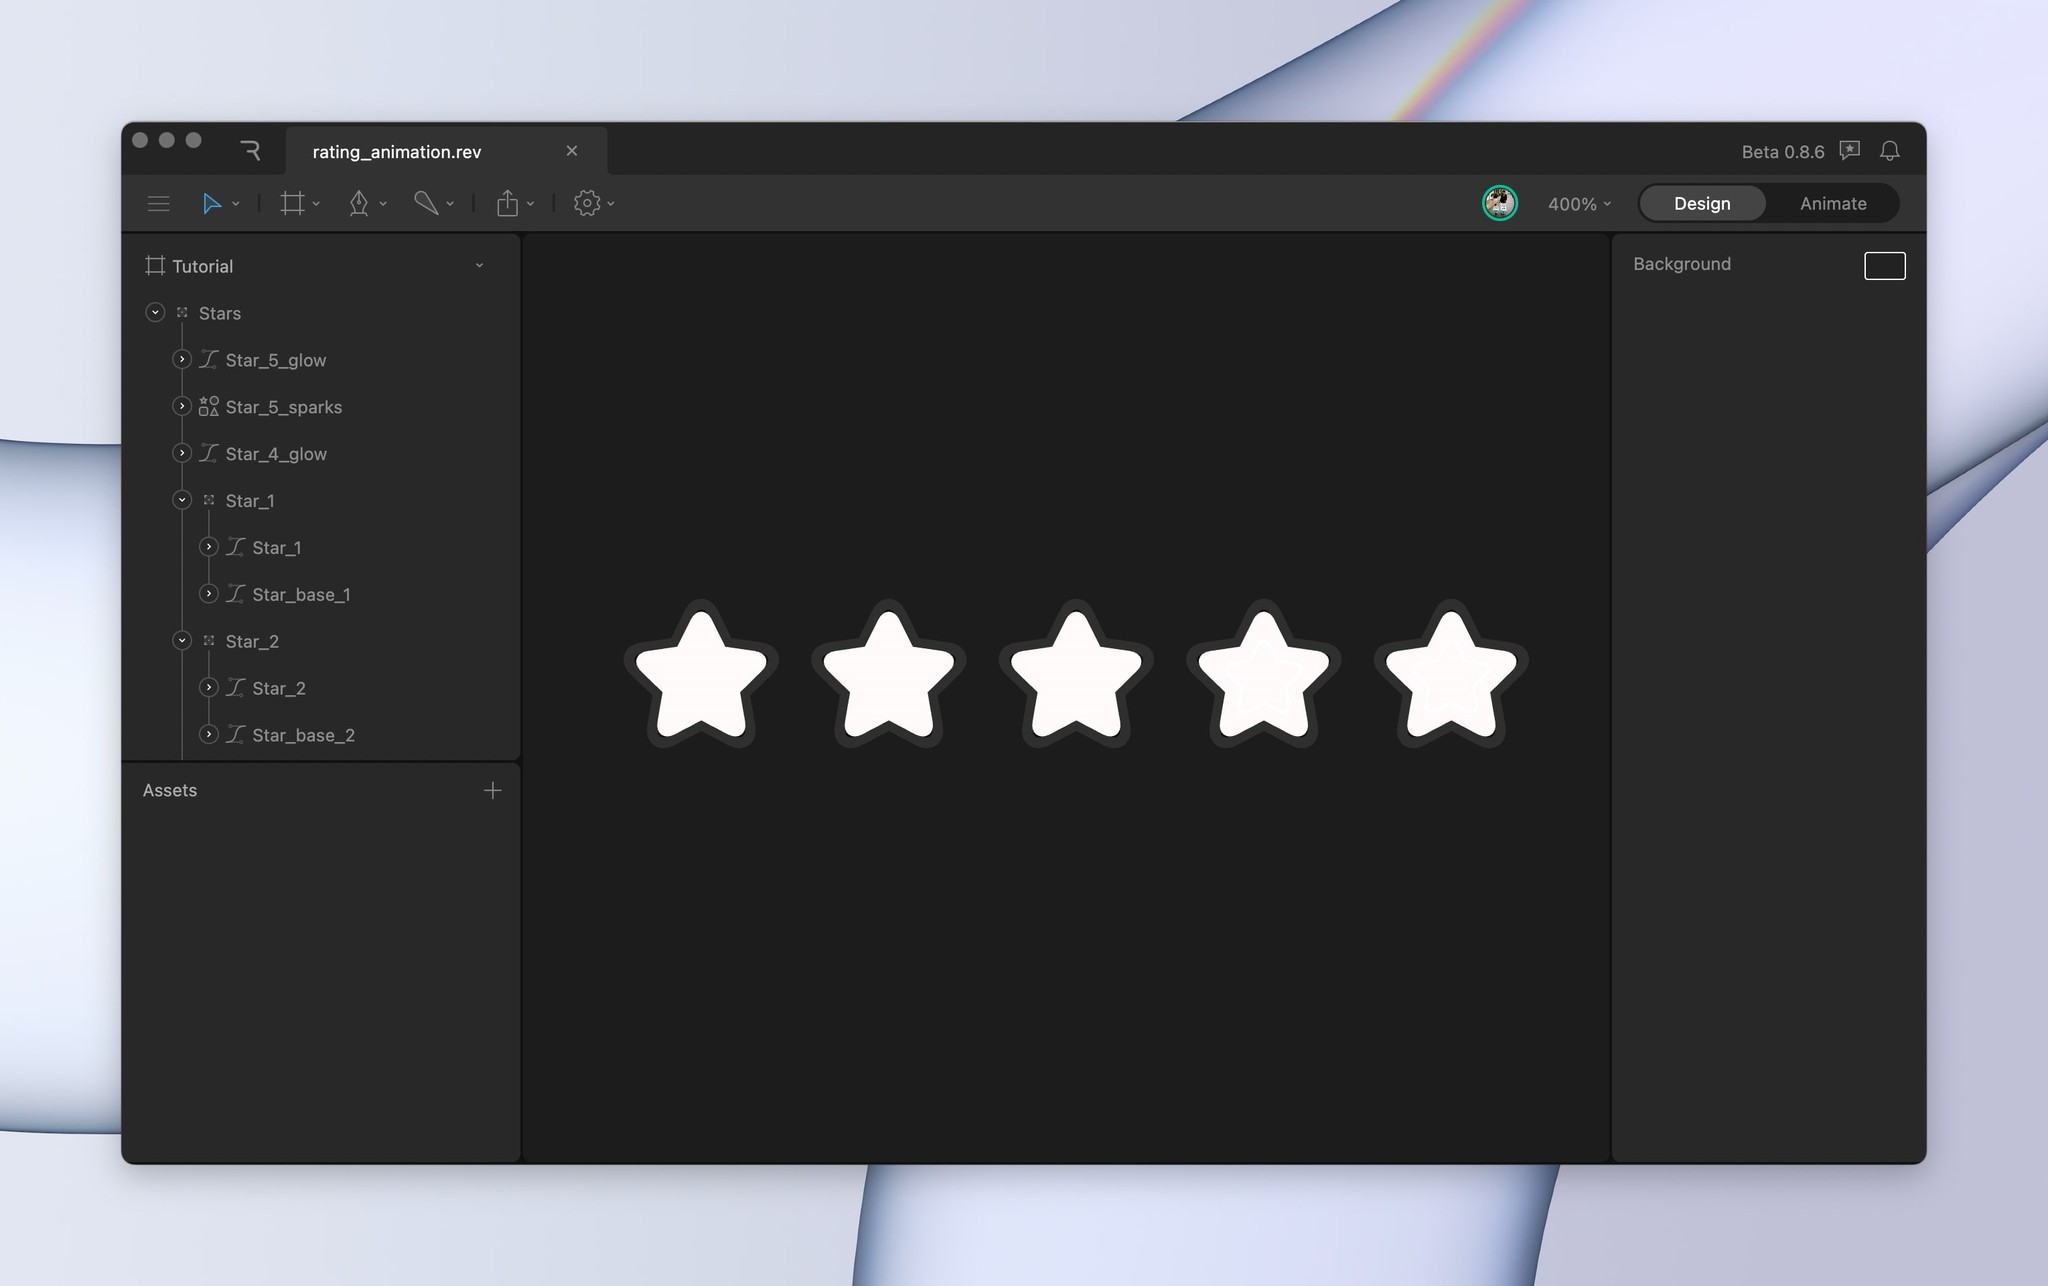Open the zoom level 400% dropdown
This screenshot has width=2048, height=1286.
click(1577, 203)
